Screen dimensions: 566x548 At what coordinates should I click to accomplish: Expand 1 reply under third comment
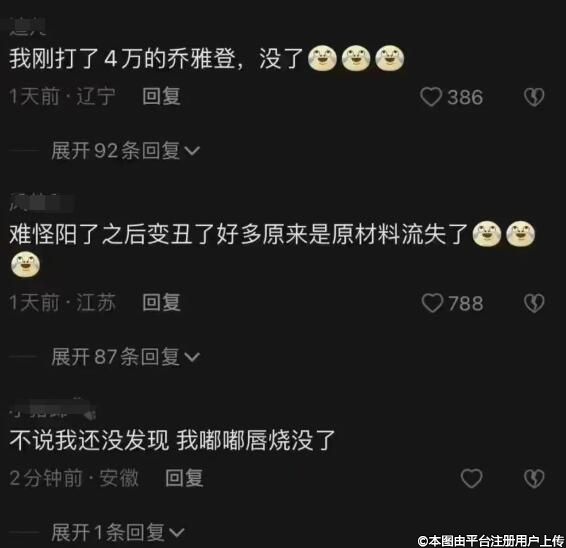(x=118, y=532)
